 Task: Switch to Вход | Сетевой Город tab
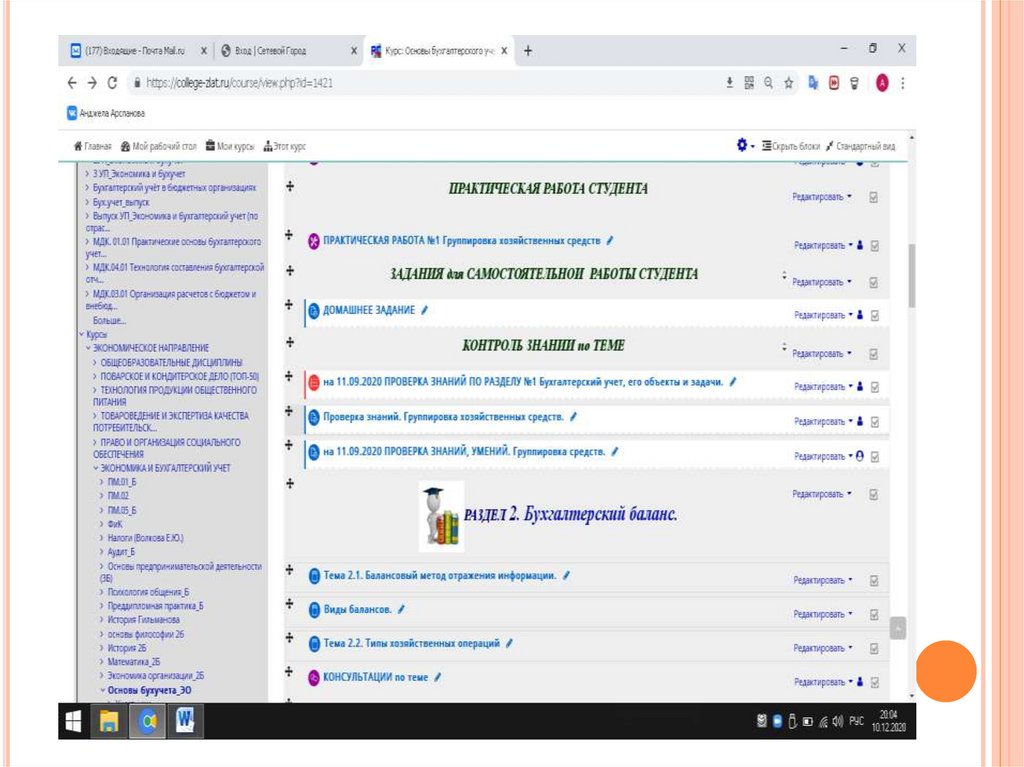[x=287, y=51]
